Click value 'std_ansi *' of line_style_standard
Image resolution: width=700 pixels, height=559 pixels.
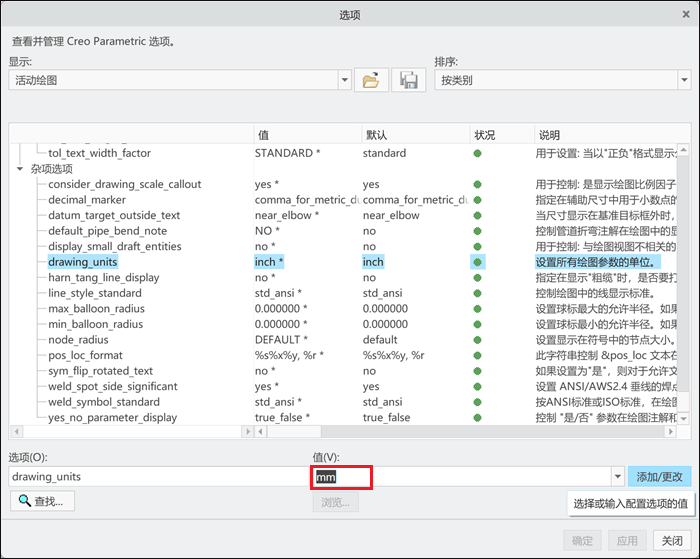pos(278,293)
